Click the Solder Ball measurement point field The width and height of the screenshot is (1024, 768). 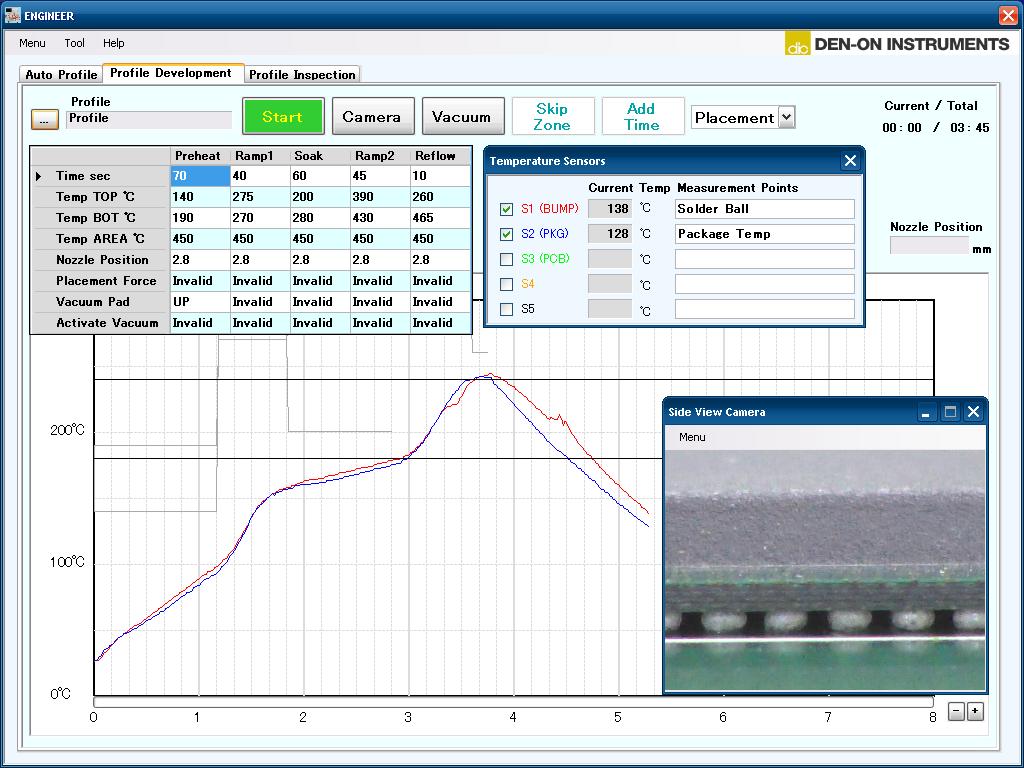[x=764, y=209]
